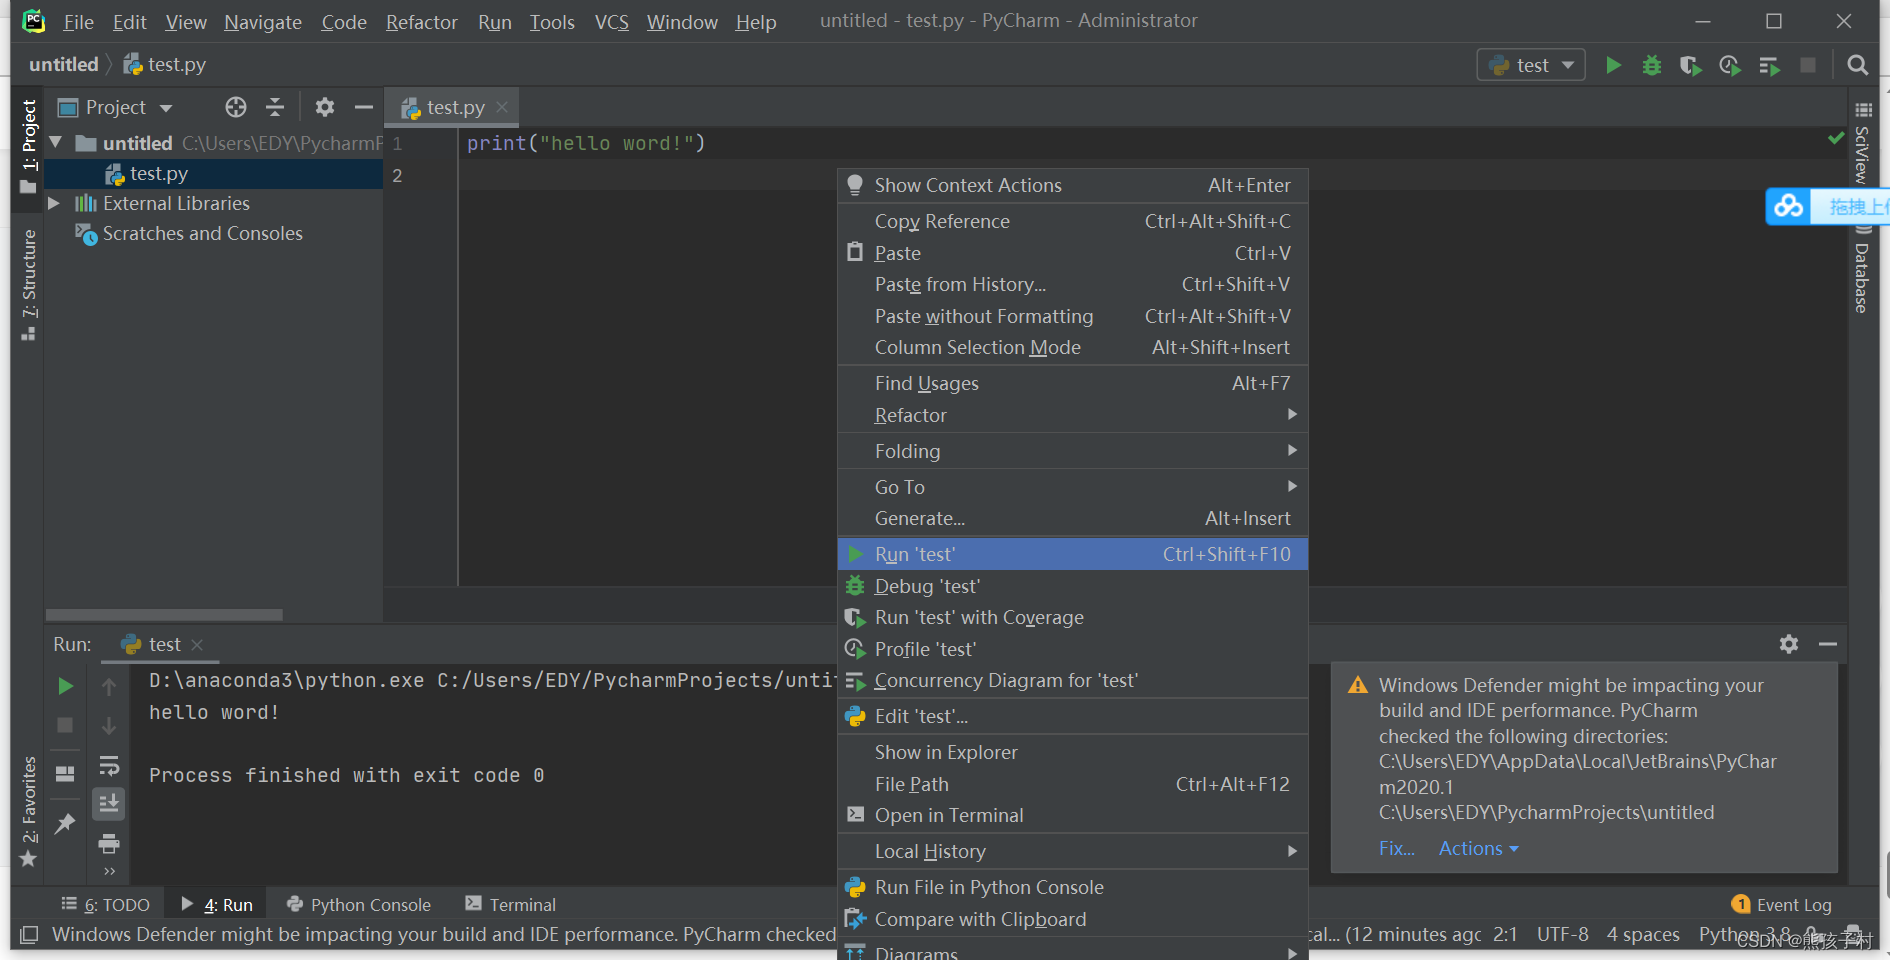Pin the Run tab

click(65, 823)
